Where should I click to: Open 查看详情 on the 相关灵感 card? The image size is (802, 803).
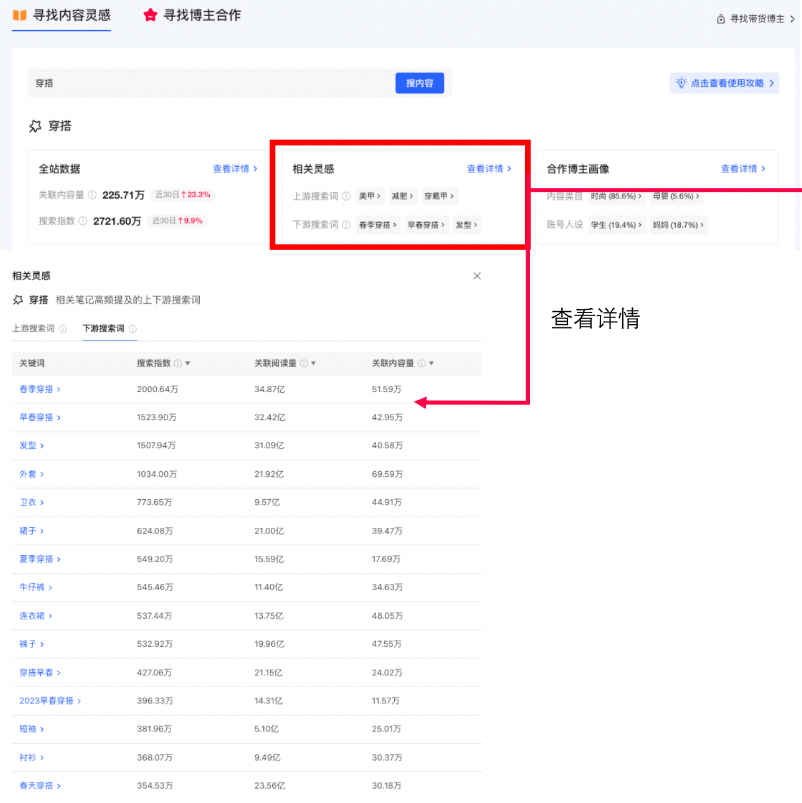tap(490, 168)
